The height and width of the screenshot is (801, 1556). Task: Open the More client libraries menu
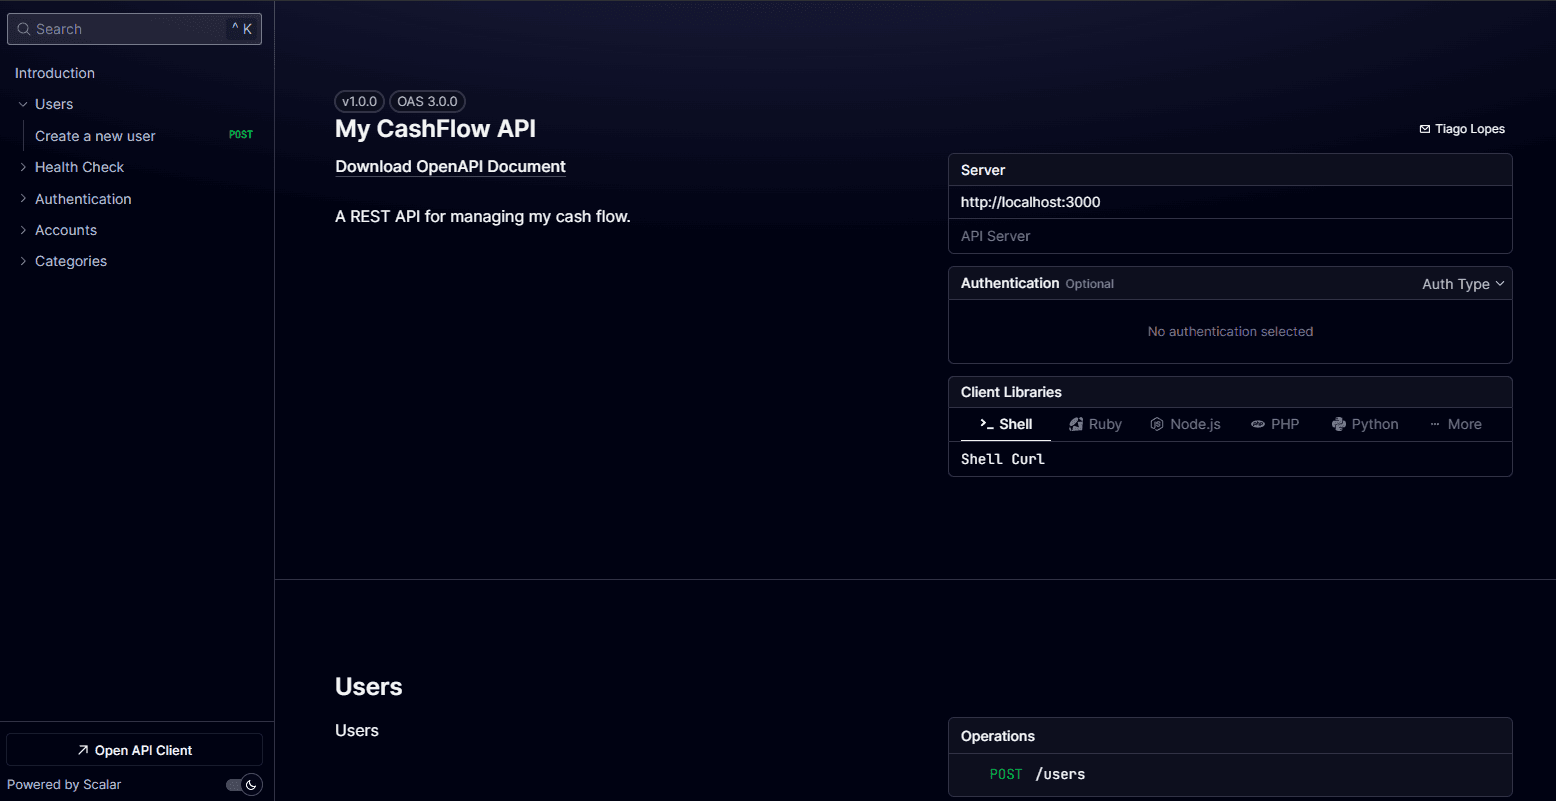click(1456, 424)
